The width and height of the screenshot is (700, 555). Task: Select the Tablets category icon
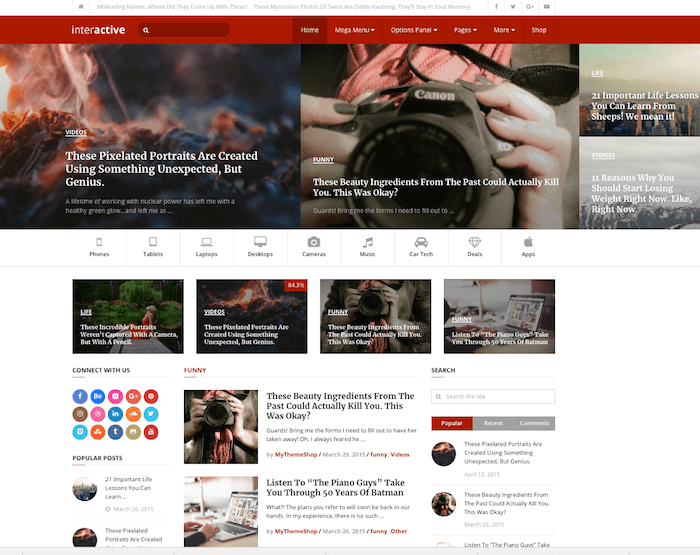(x=153, y=242)
